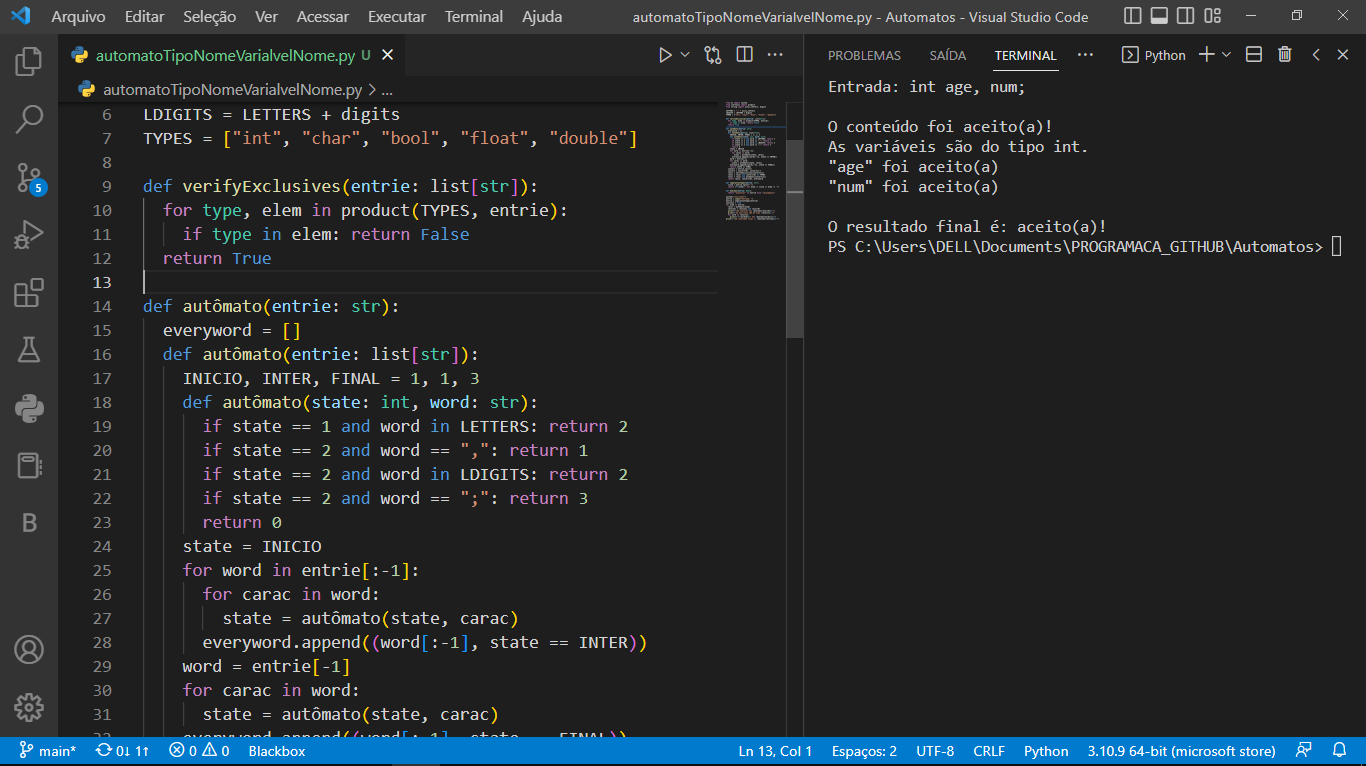Run the Python file with the play button

coord(663,55)
